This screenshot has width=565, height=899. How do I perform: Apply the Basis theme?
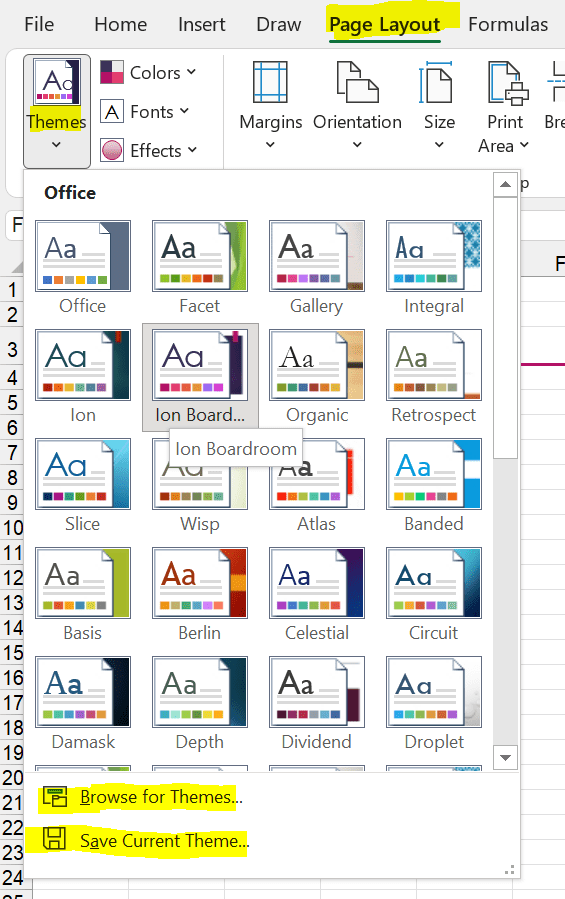[x=83, y=595]
